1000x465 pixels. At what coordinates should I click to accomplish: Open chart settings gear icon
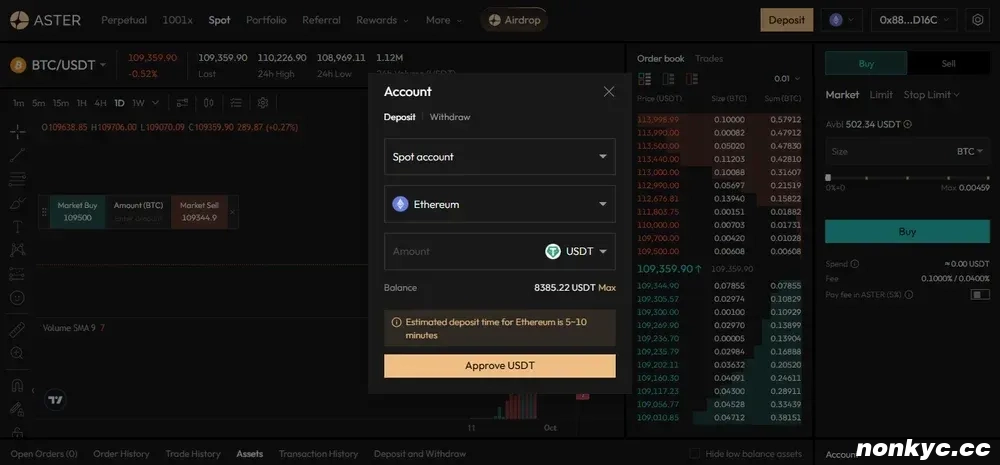[x=263, y=103]
